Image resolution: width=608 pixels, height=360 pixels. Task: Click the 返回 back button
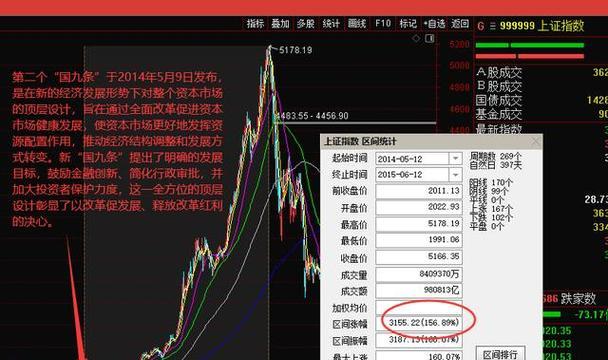[460, 24]
